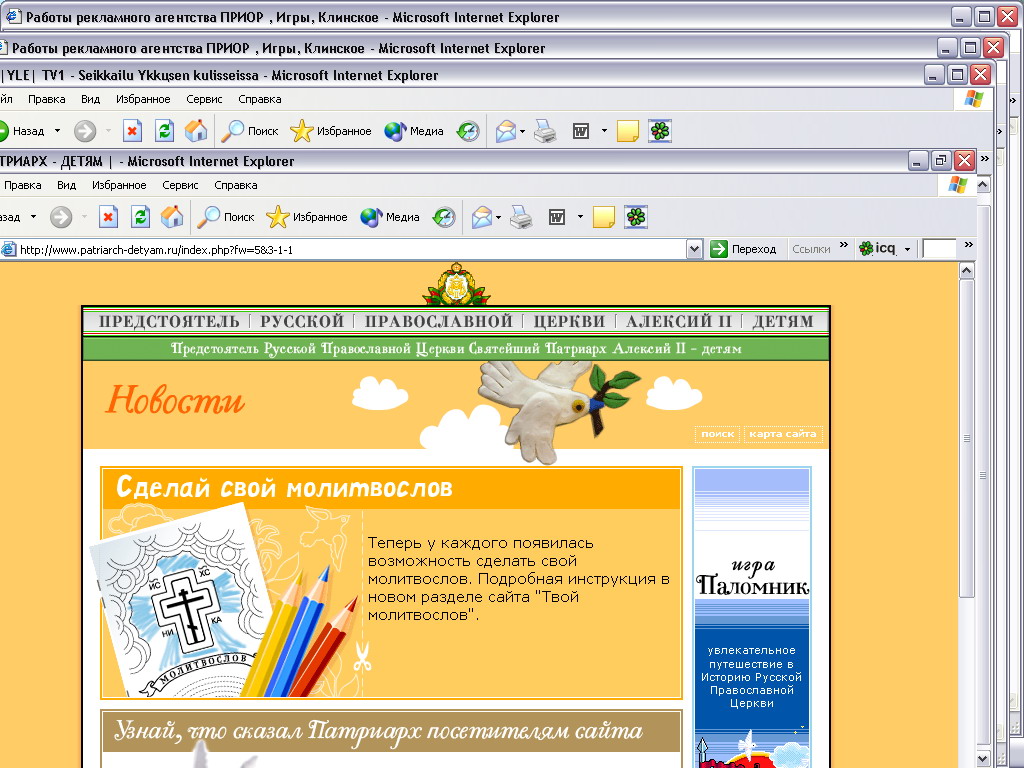Expand Назад history dropdown in YLE TV1 window
Viewport: 1024px width, 768px height.
pyautogui.click(x=57, y=131)
